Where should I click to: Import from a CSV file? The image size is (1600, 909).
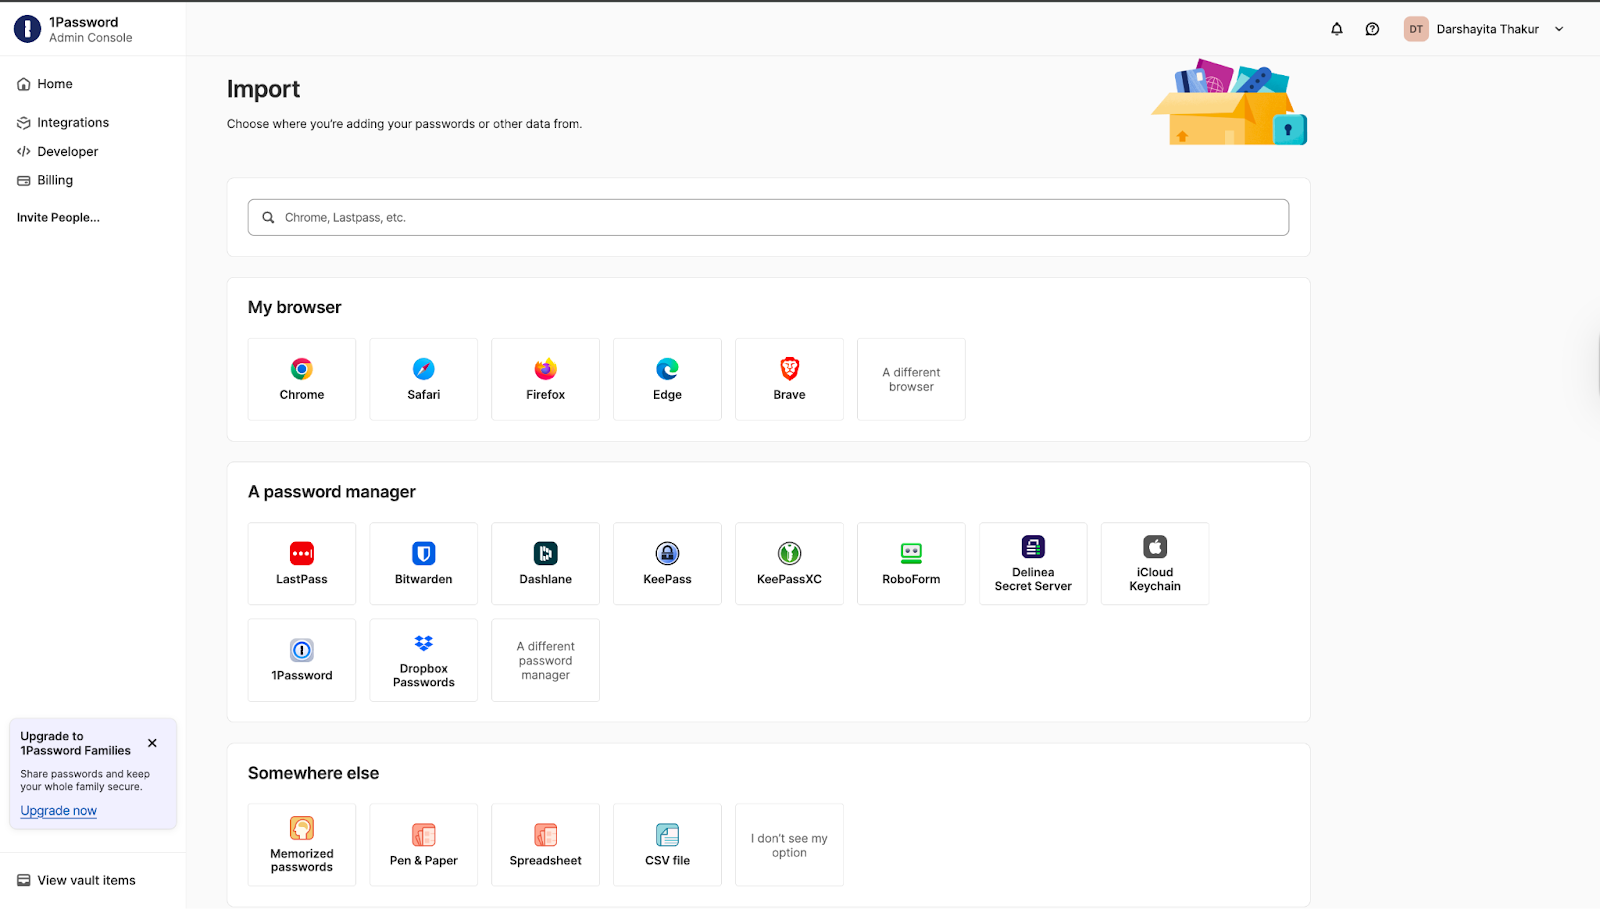[x=667, y=845]
